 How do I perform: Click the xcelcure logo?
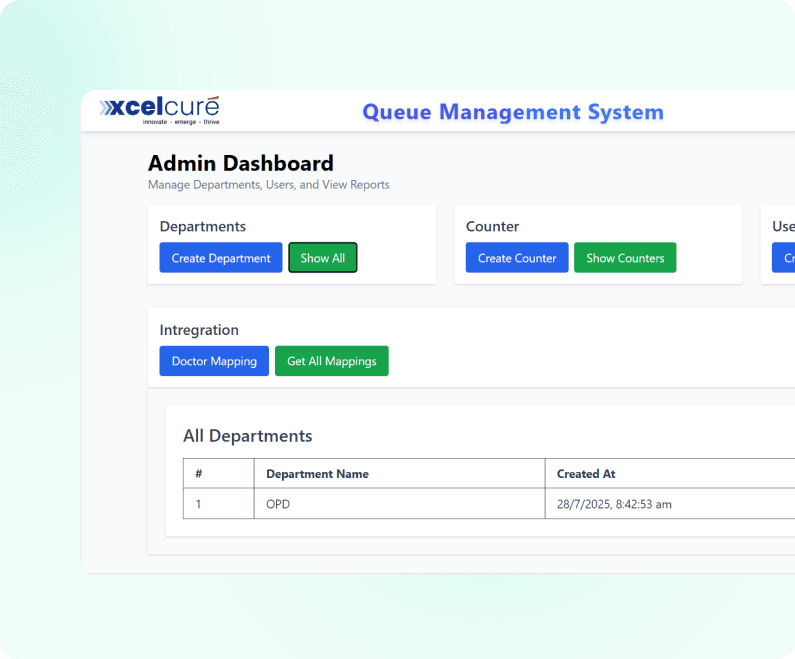pyautogui.click(x=159, y=111)
